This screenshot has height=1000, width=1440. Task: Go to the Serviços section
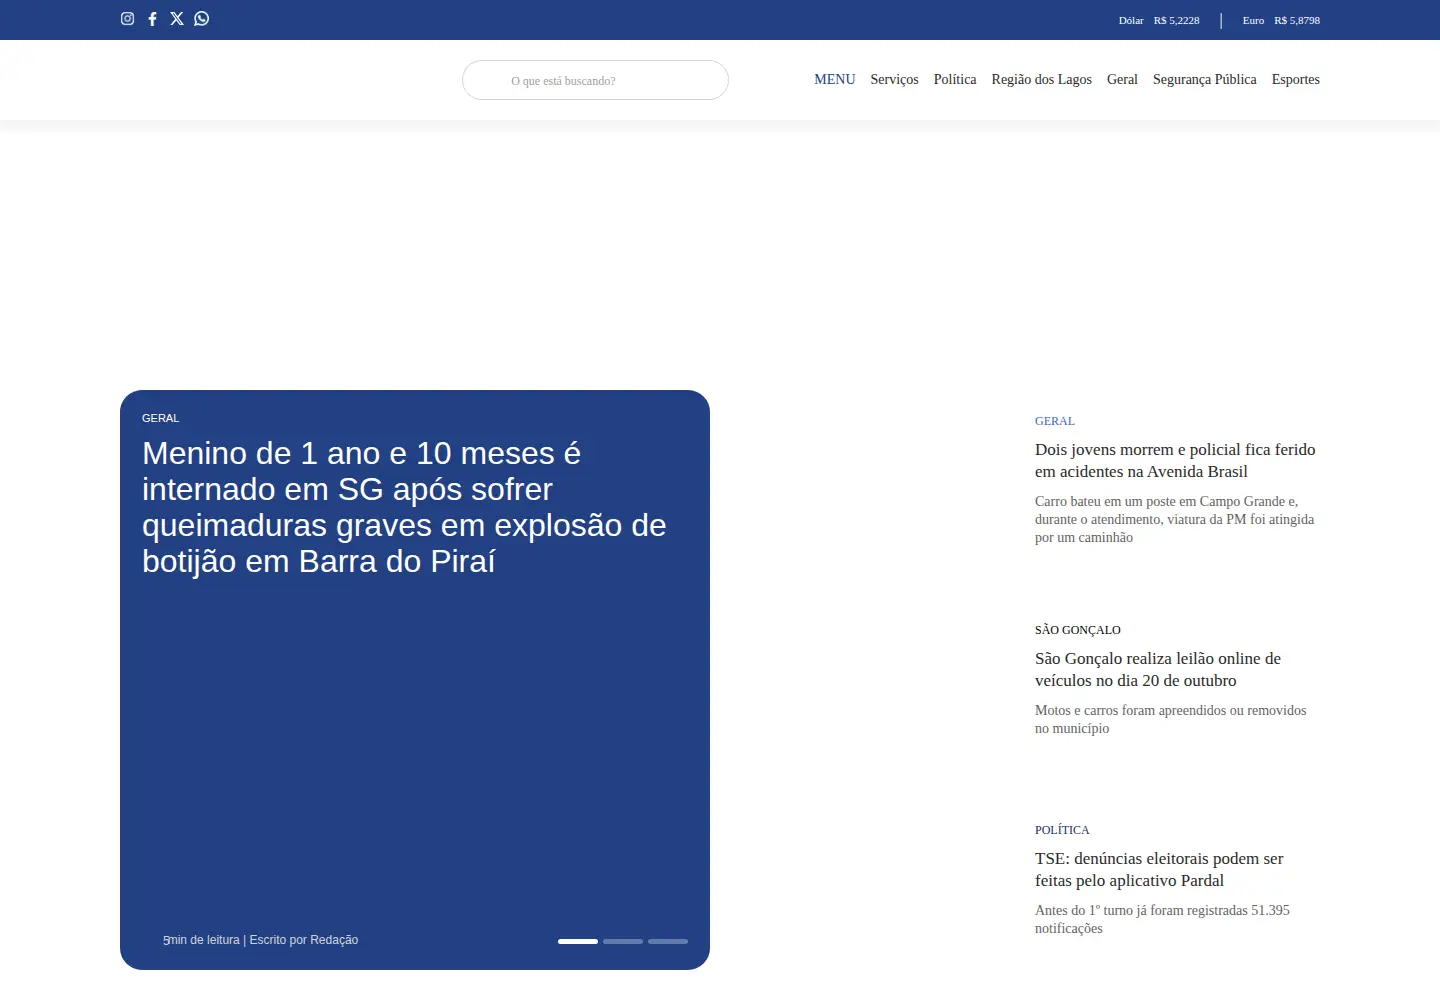[894, 79]
